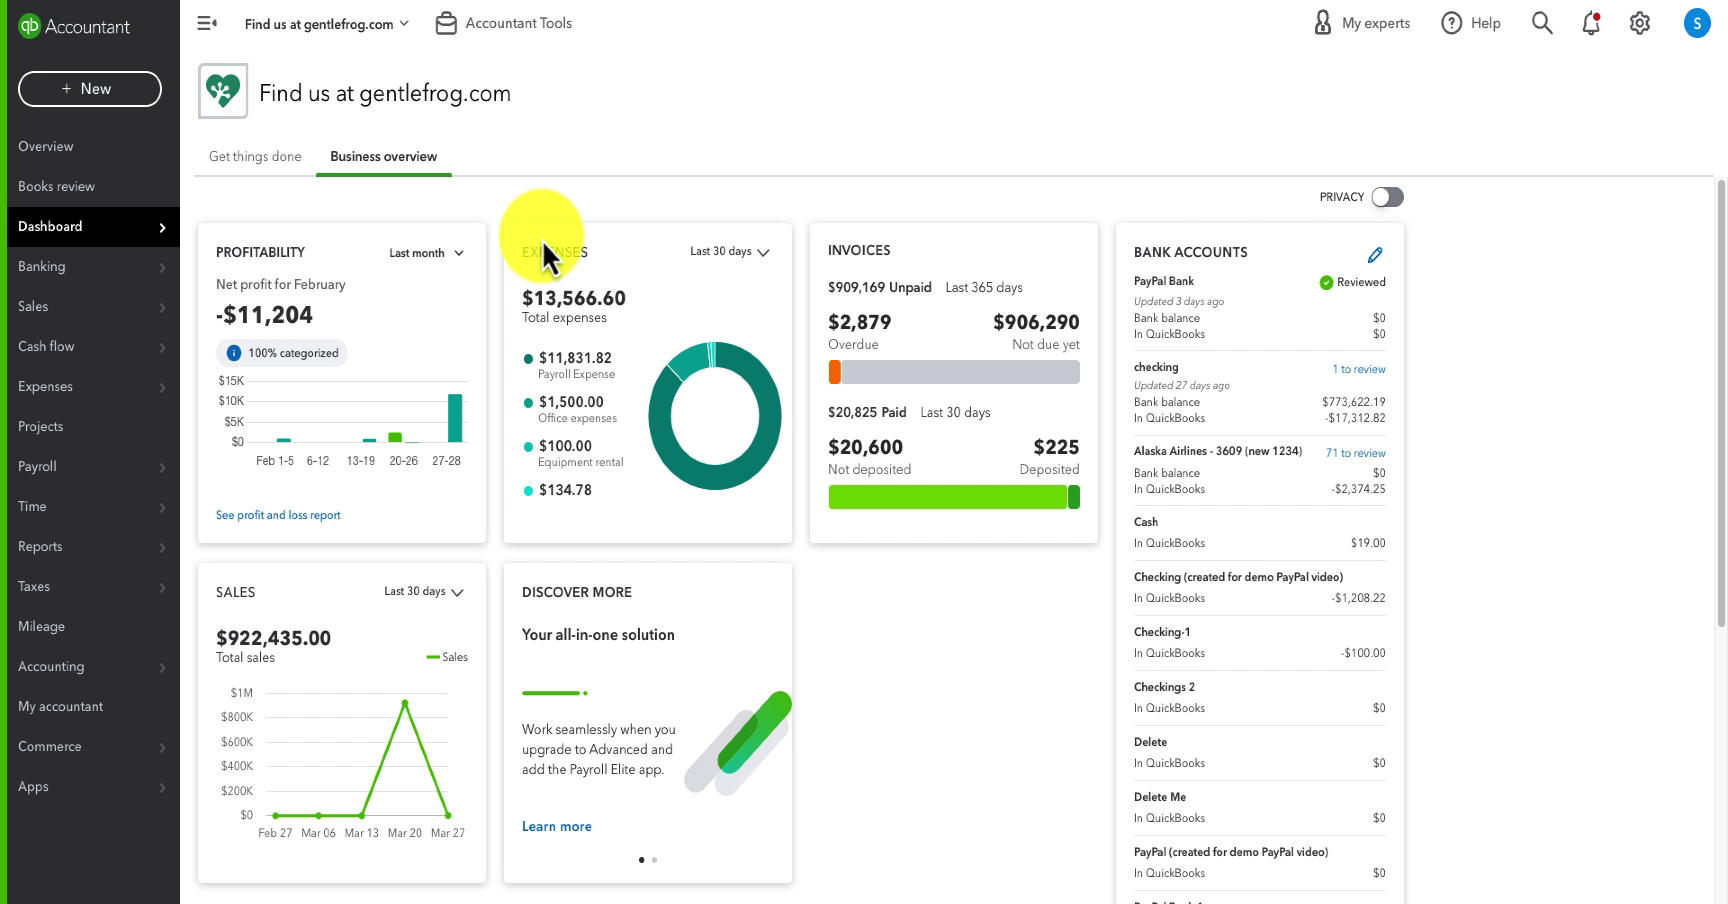Click the Delete Me account row
Screen dimensions: 1728x904
[1260, 808]
